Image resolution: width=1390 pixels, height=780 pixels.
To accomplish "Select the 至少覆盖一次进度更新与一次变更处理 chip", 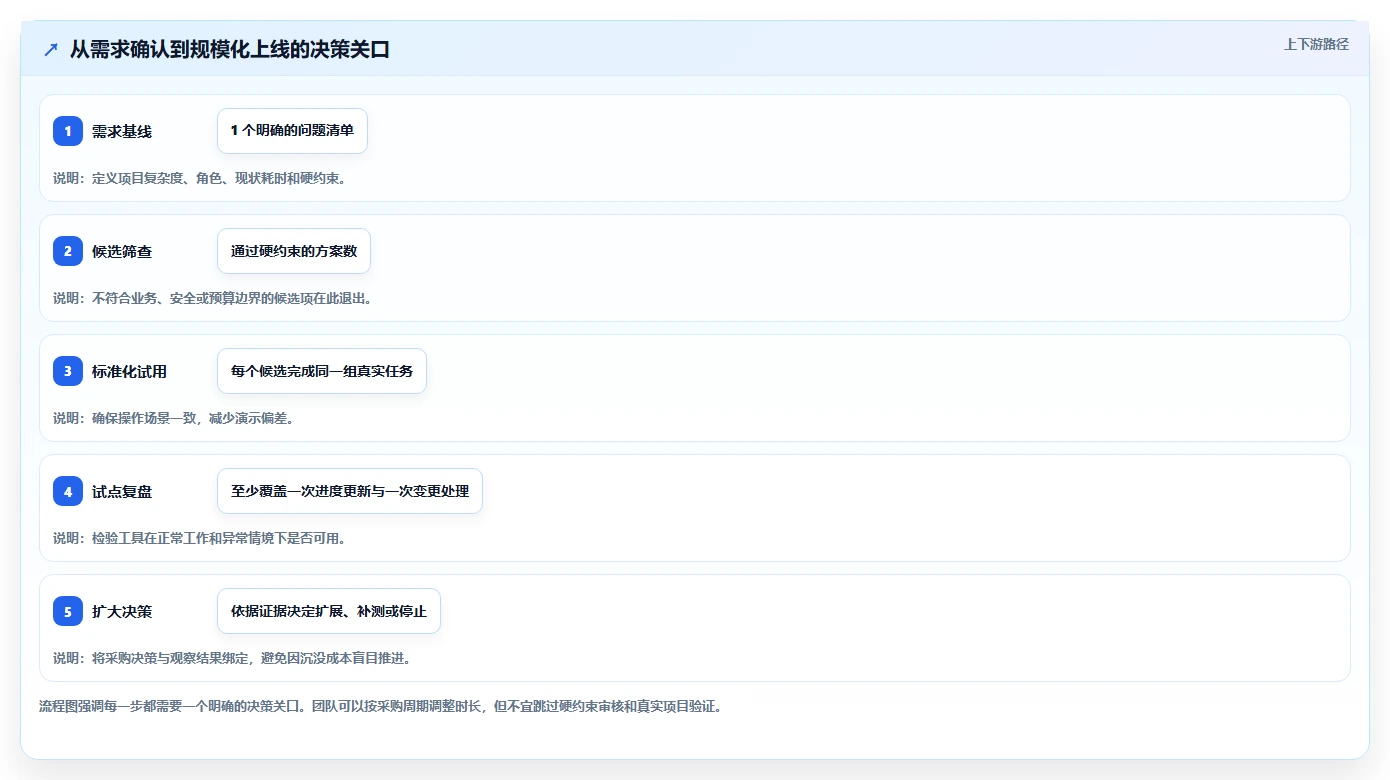I will point(350,491).
